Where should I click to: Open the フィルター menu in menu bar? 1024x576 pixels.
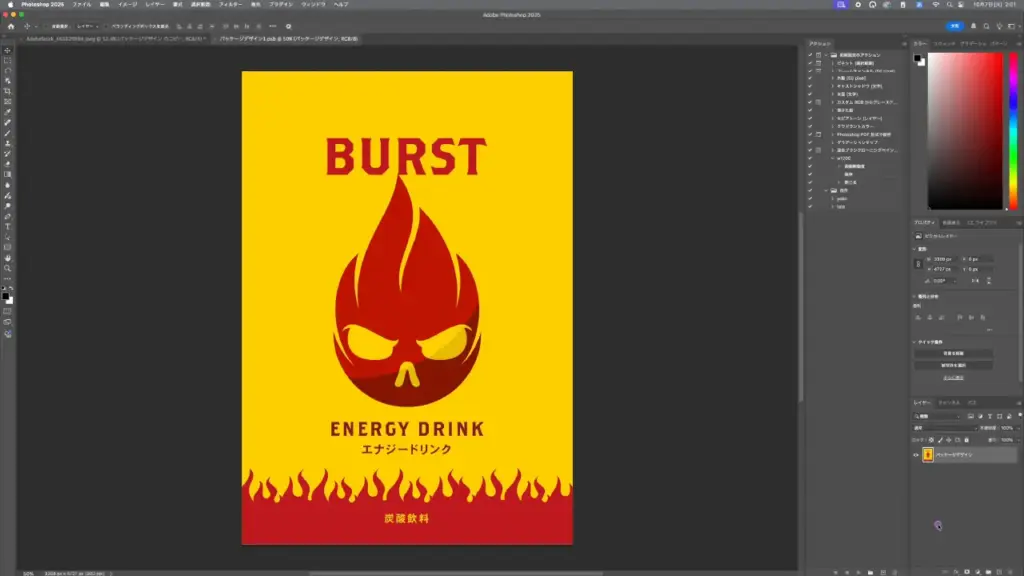[x=230, y=4]
